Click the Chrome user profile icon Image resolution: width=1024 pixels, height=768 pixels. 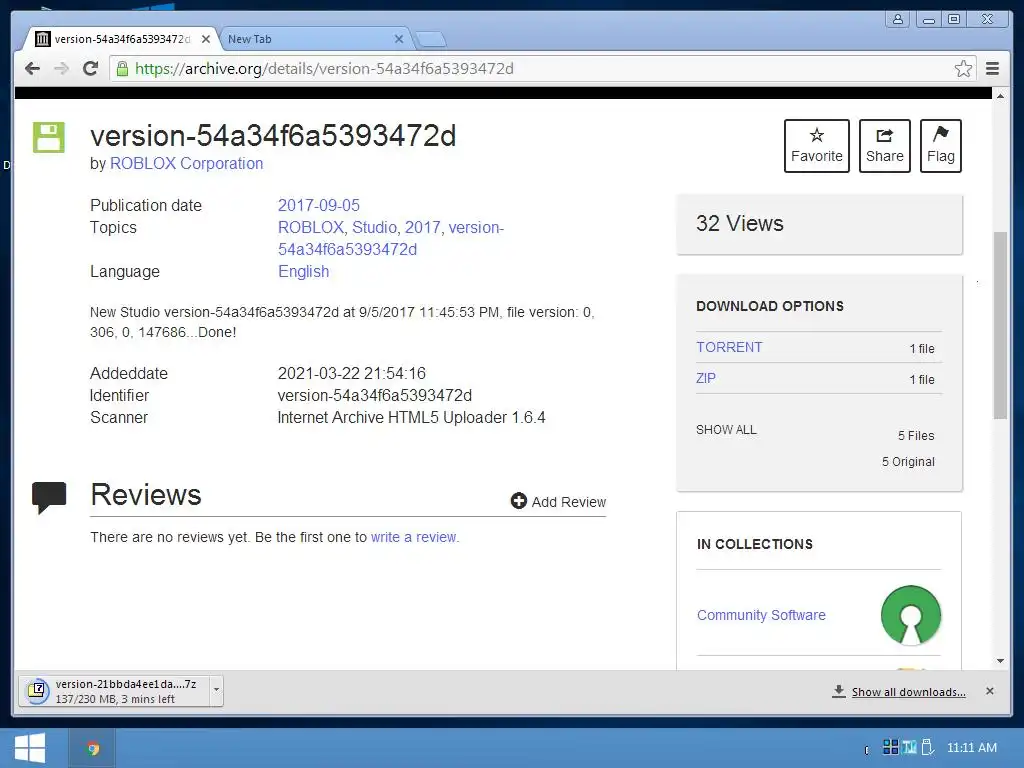coord(898,19)
